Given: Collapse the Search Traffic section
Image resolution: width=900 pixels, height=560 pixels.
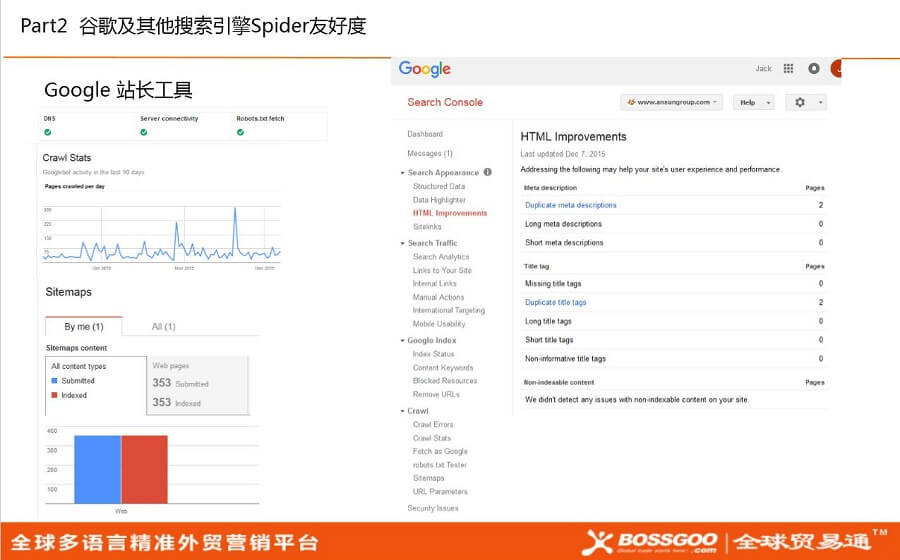Looking at the screenshot, I should click(402, 243).
